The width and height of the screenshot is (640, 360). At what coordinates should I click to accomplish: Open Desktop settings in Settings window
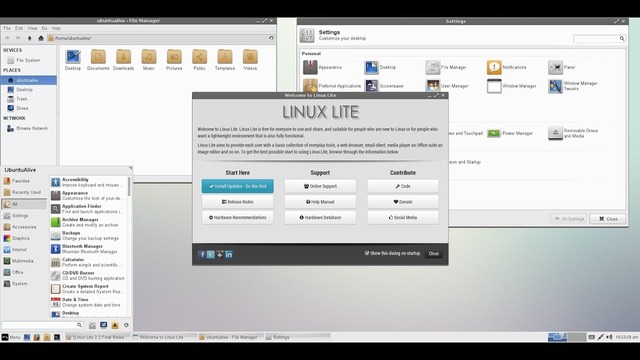(x=380, y=67)
